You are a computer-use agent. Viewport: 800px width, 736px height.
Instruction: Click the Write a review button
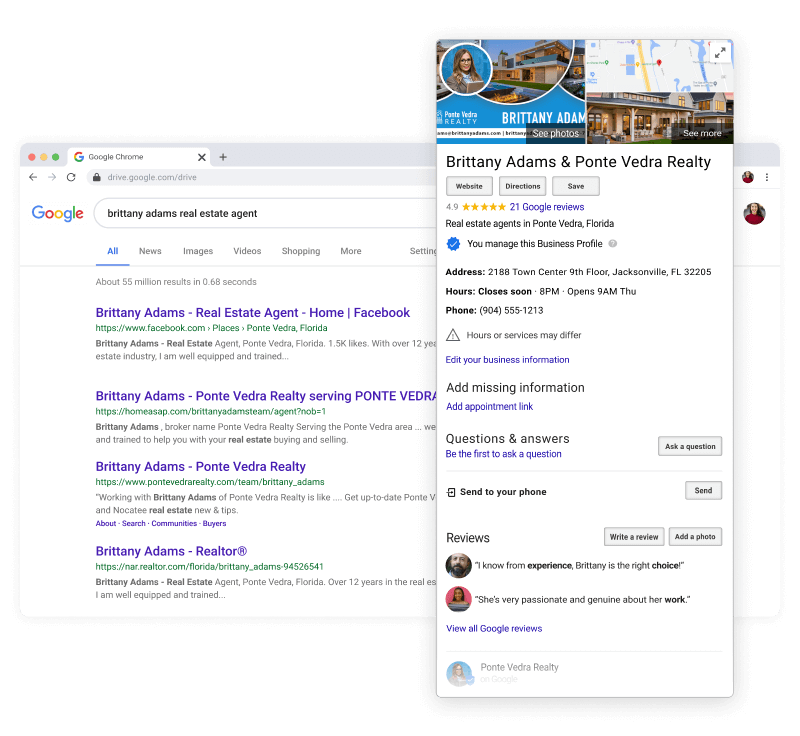[634, 537]
